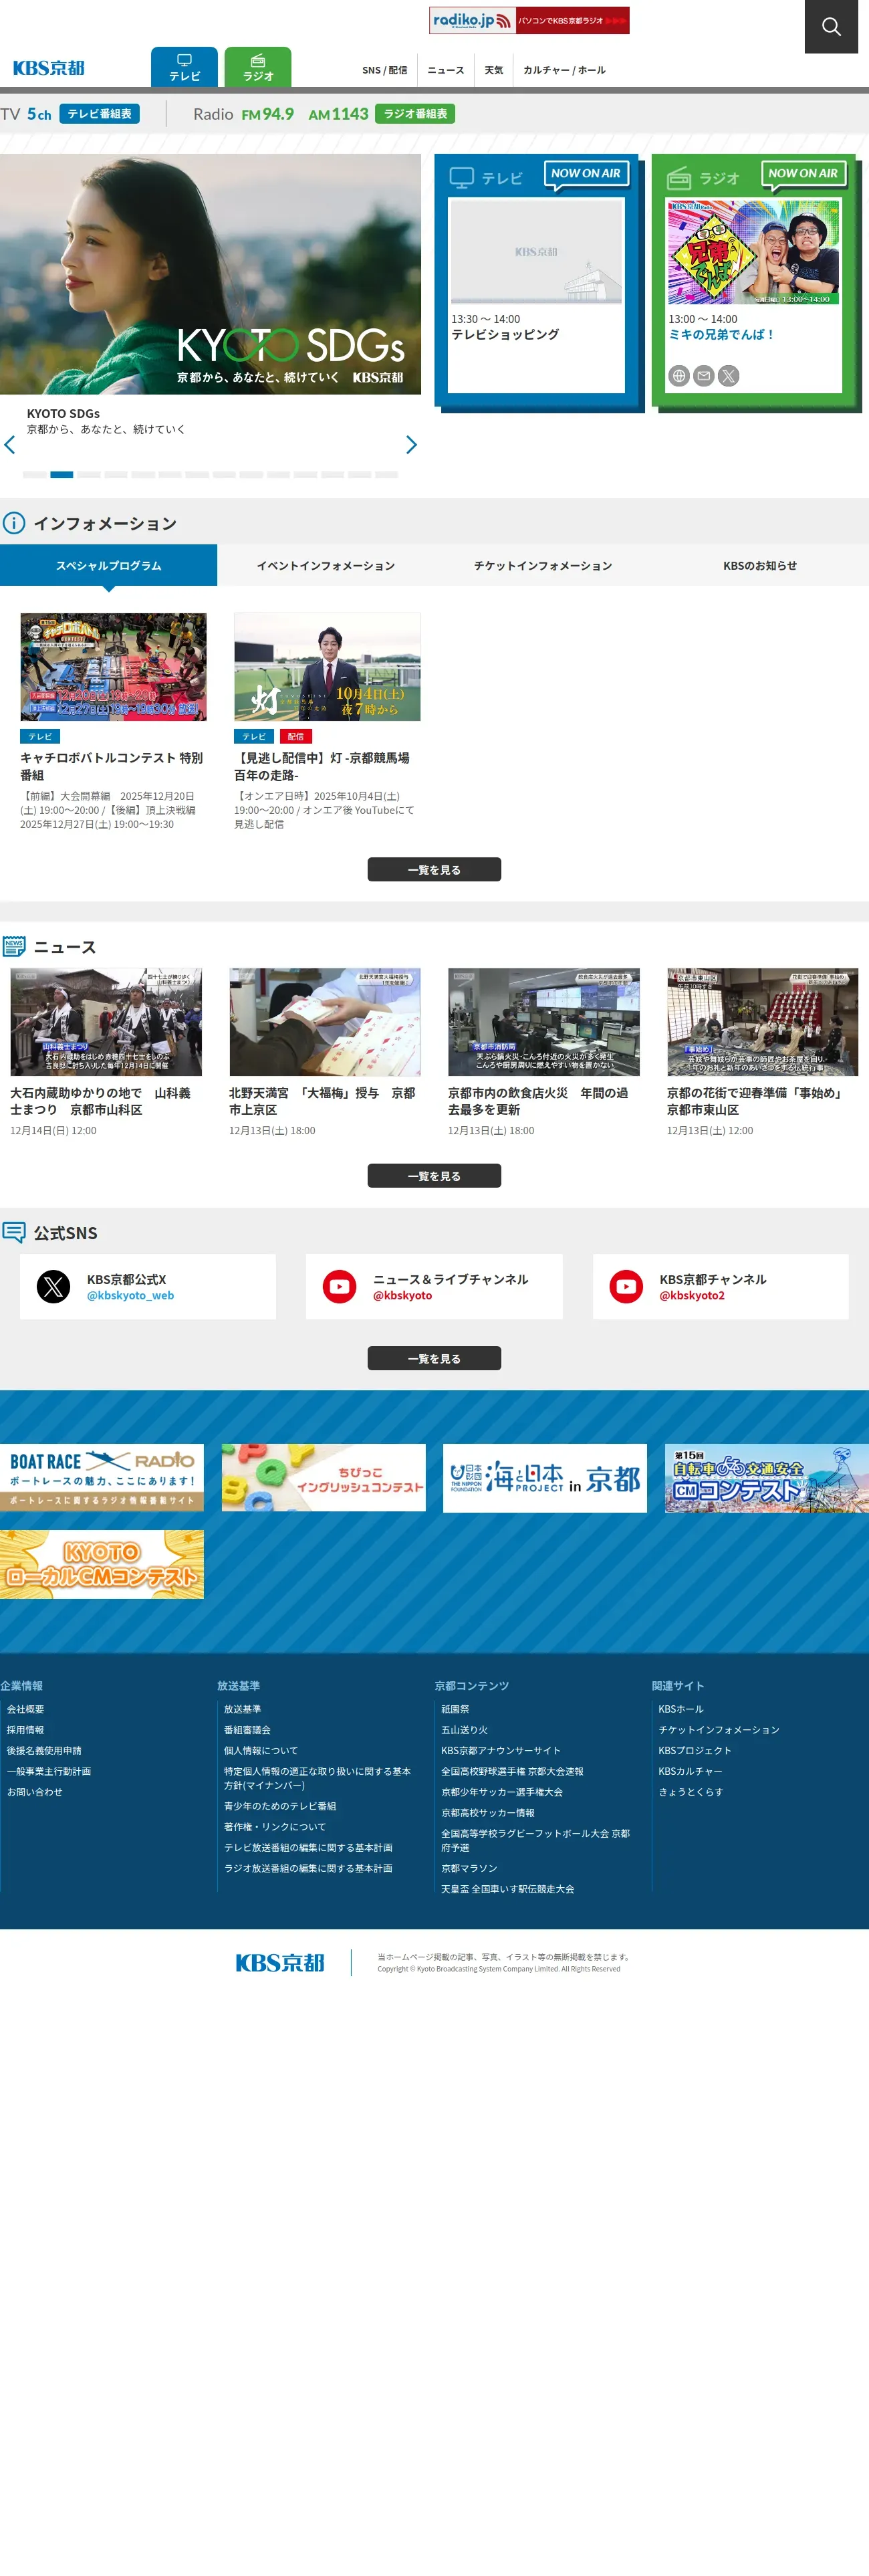Click the X icon under ミキの兄弟でんぱ
Screen dimensions: 869x2576
[x=729, y=376]
